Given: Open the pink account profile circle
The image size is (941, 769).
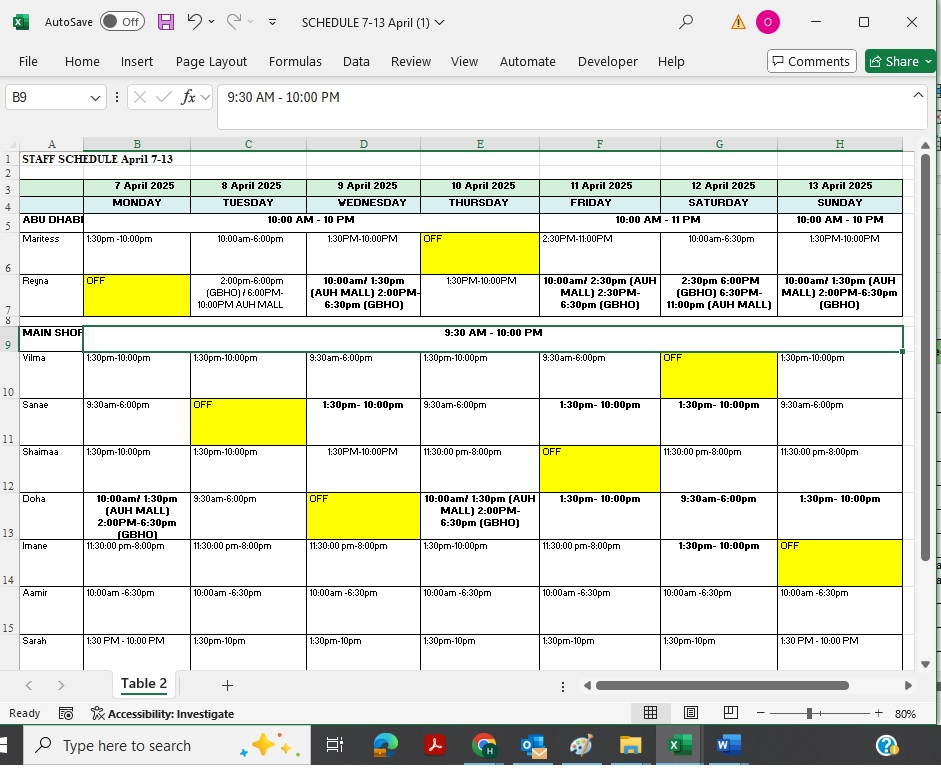Looking at the screenshot, I should point(768,22).
